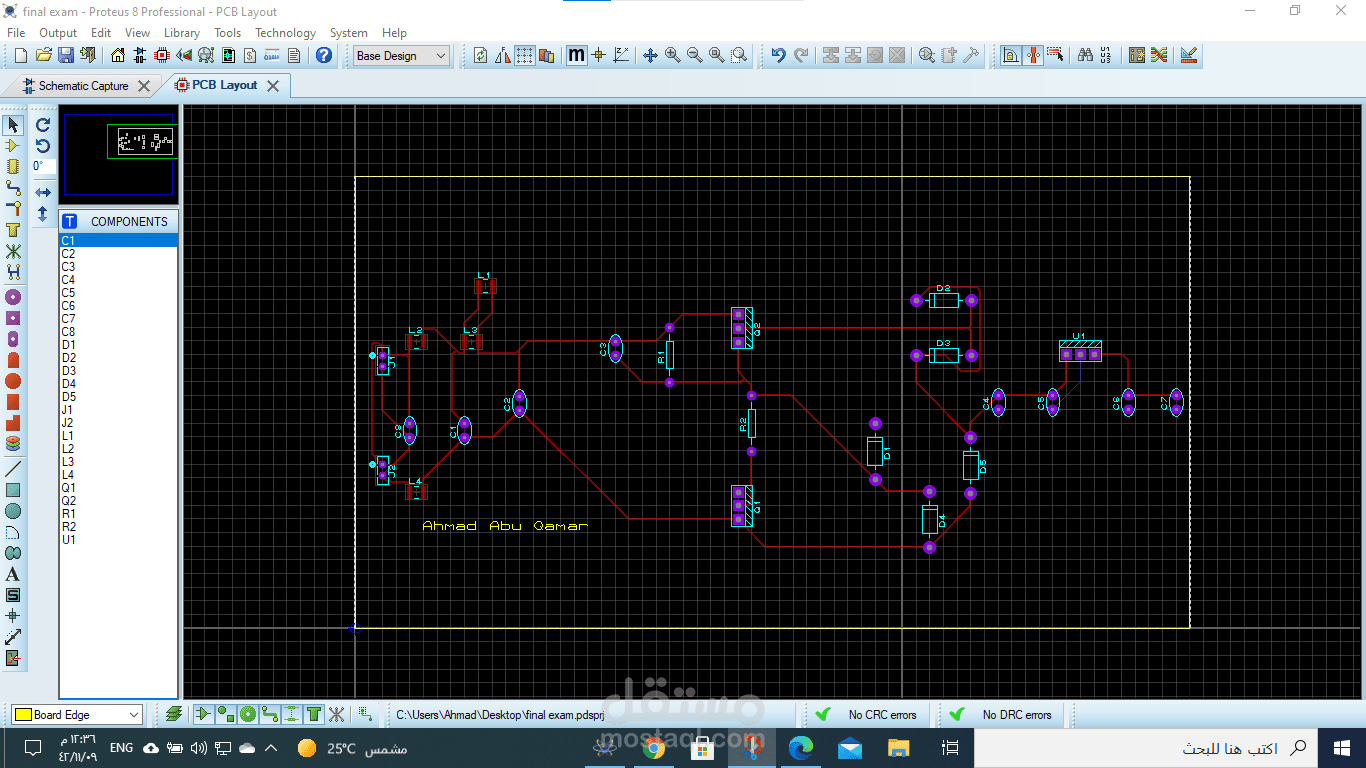Open the Technology menu

coord(285,33)
